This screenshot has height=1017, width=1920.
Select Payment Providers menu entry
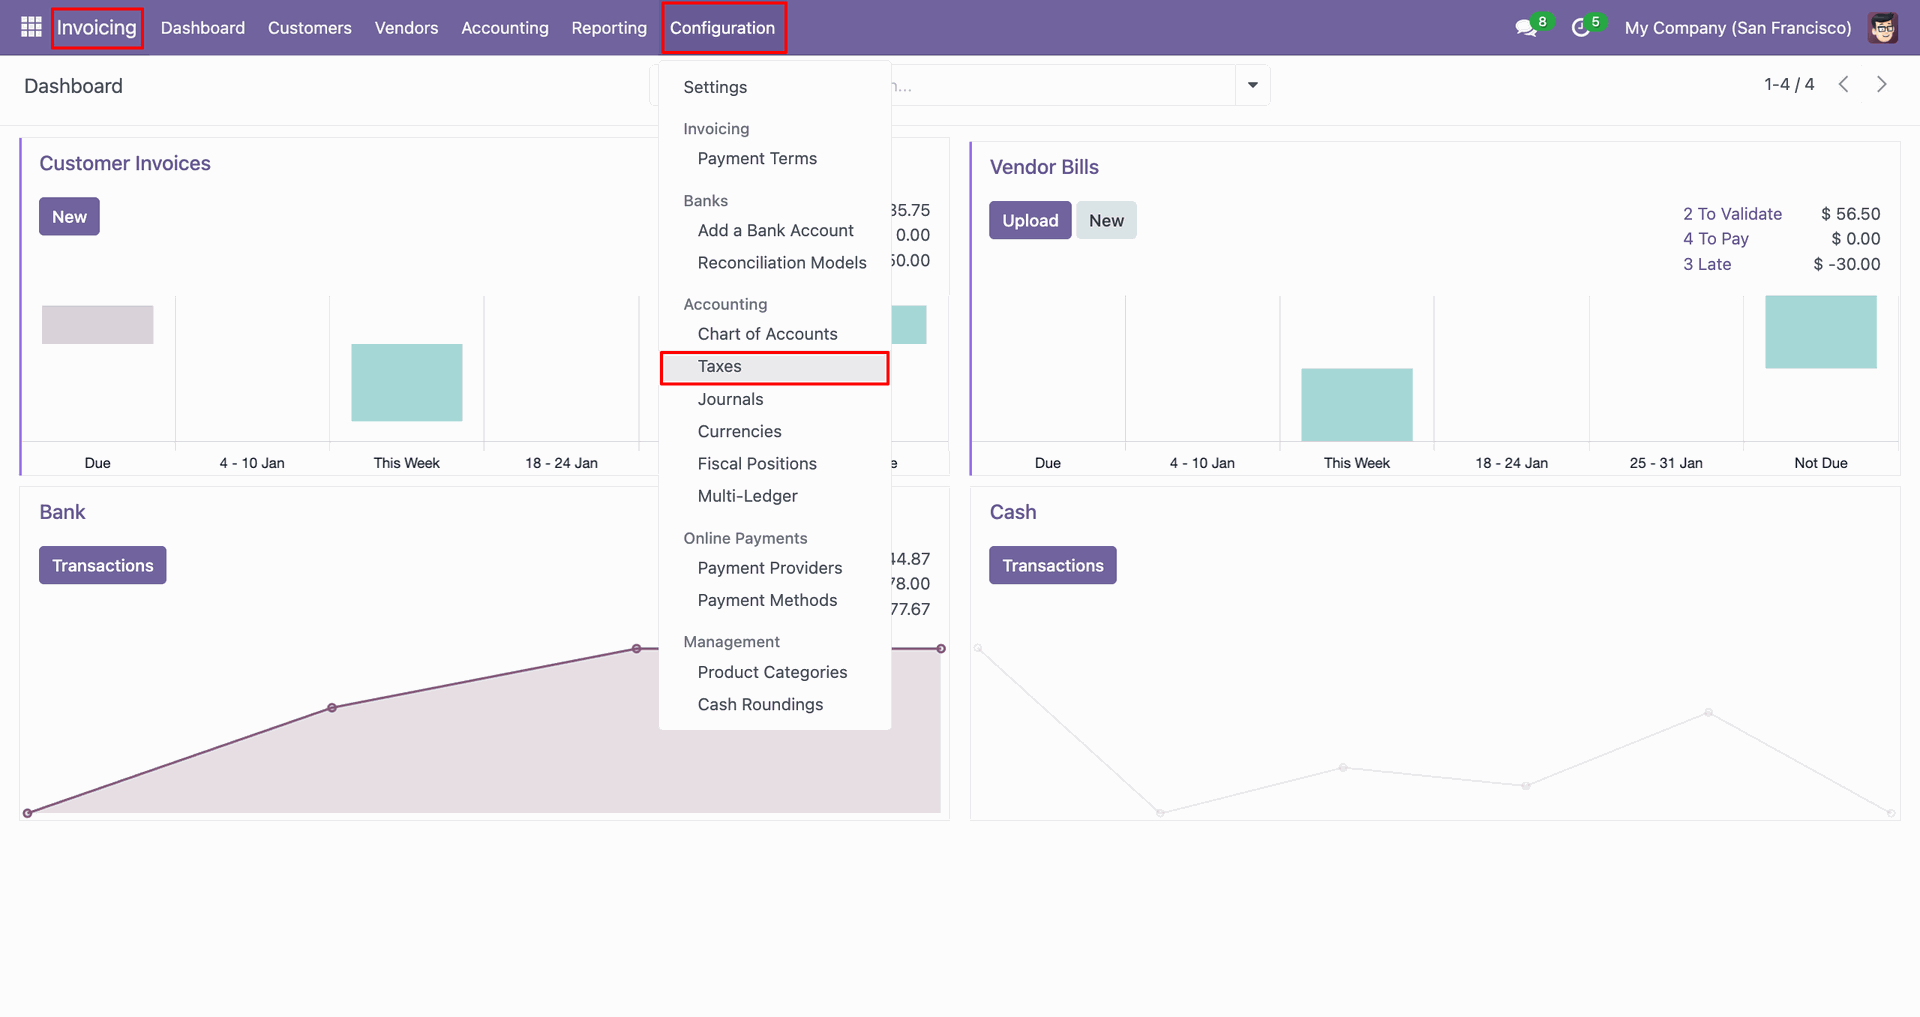click(769, 568)
